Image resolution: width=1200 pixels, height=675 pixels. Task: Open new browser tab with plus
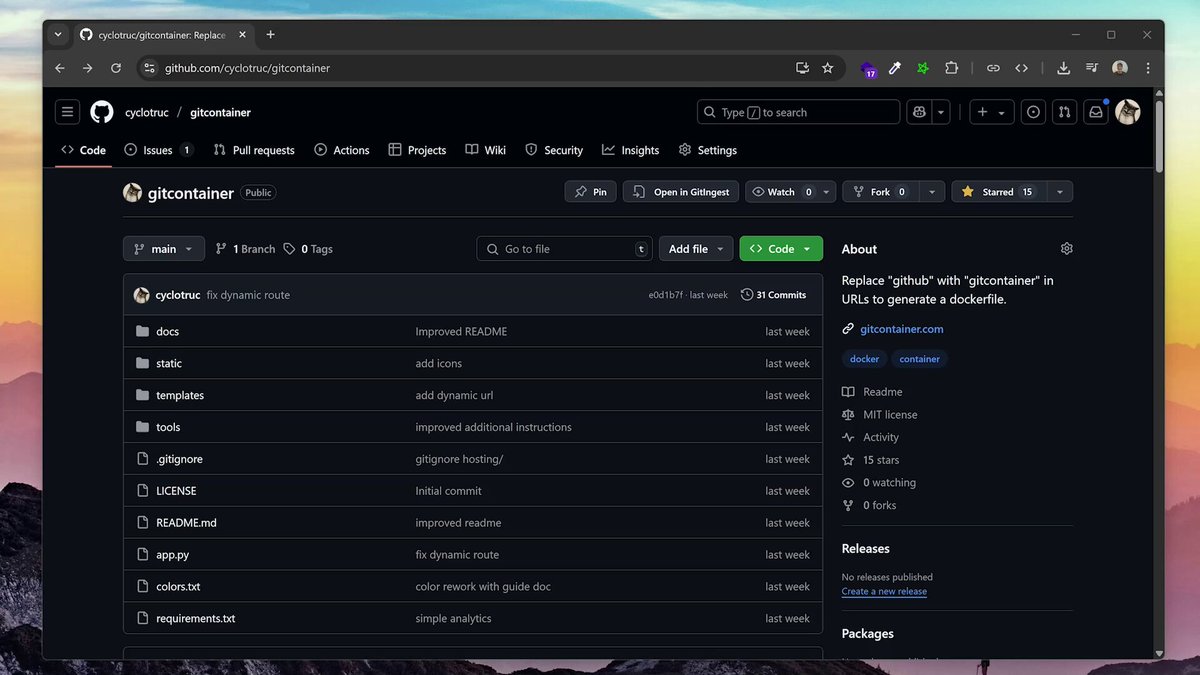pyautogui.click(x=270, y=34)
